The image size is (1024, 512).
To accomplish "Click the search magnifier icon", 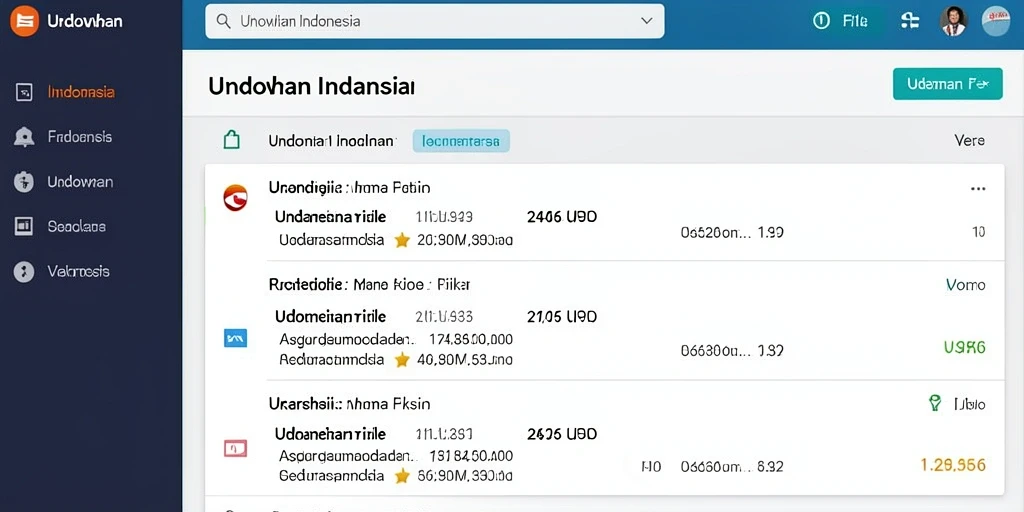I will tap(223, 21).
